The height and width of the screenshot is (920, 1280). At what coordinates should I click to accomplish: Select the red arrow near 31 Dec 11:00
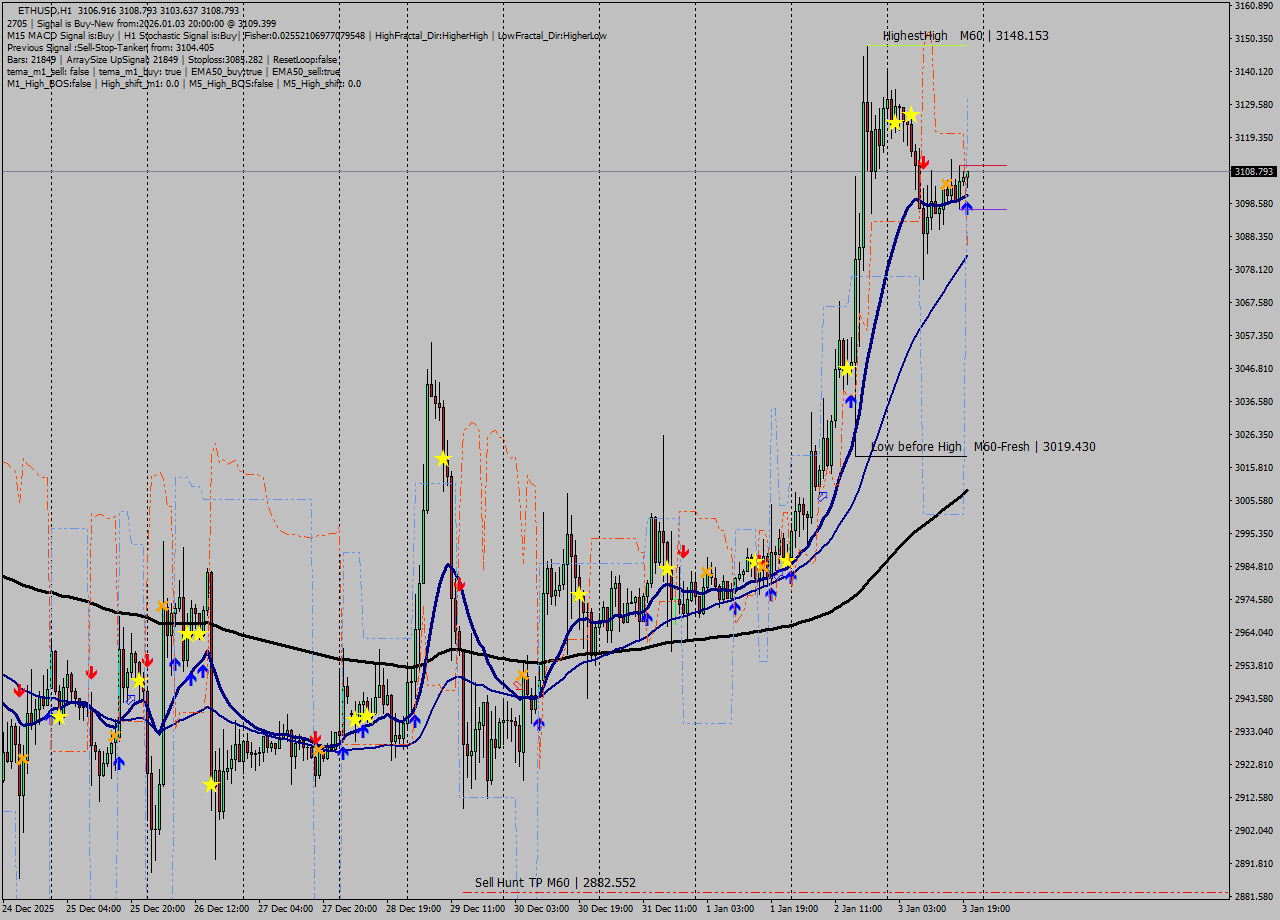coord(684,550)
